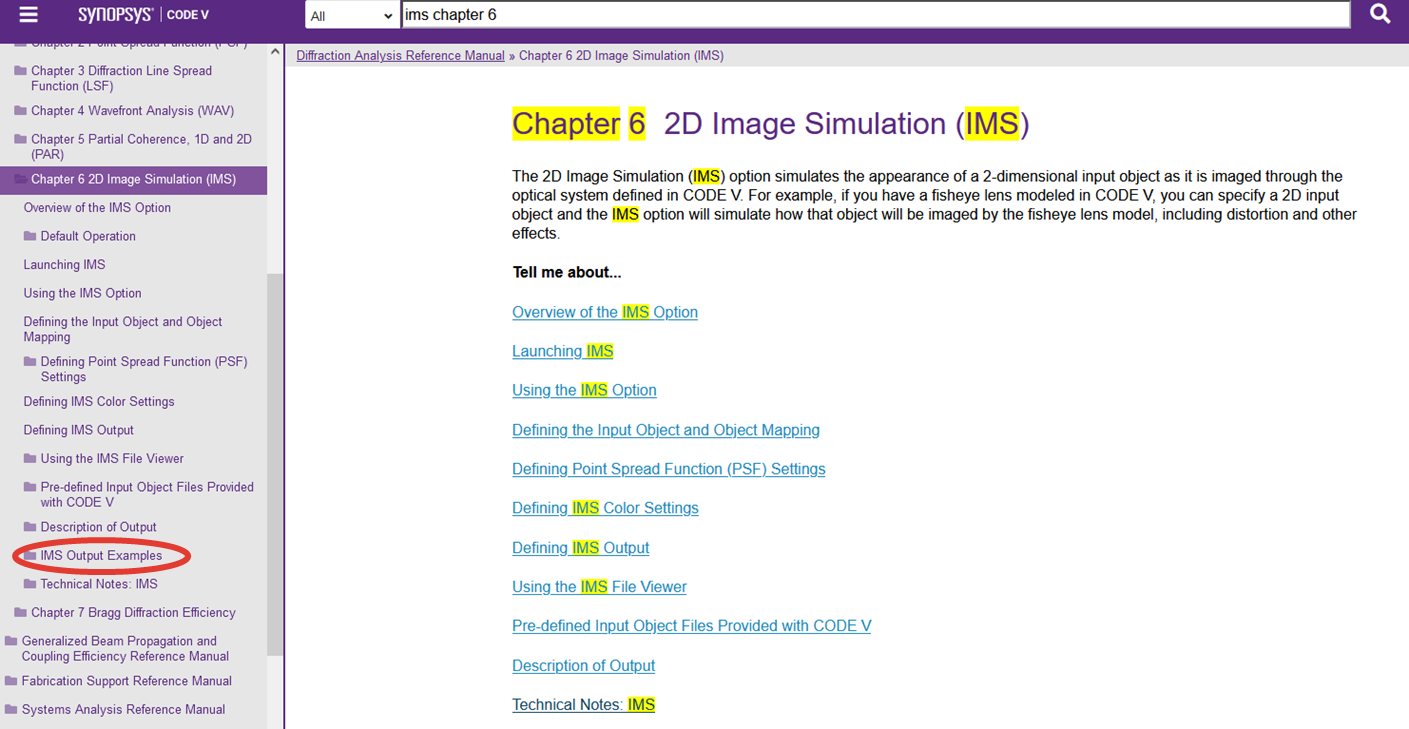The width and height of the screenshot is (1409, 729).
Task: Click folder icon beside Fabrication Support Reference Manual
Action: [x=11, y=681]
